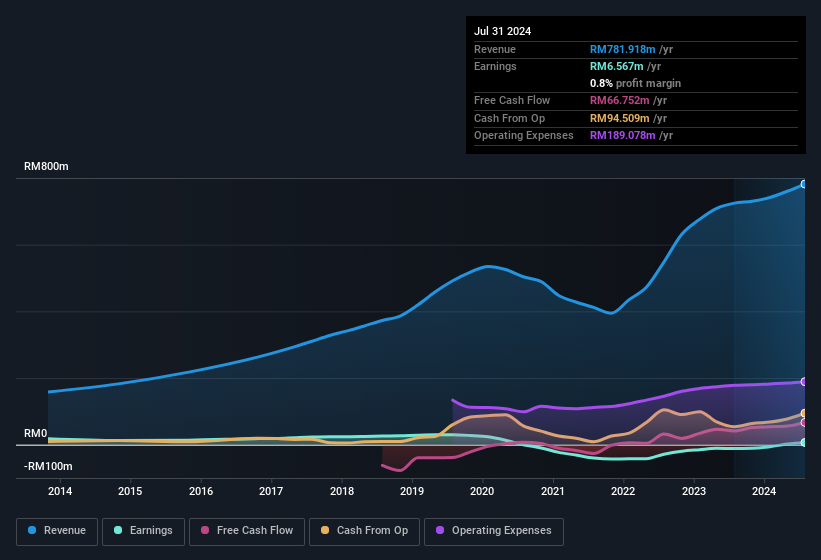The image size is (821, 560).
Task: Click the Operating Expenses endpoint marker
Action: pos(803,382)
